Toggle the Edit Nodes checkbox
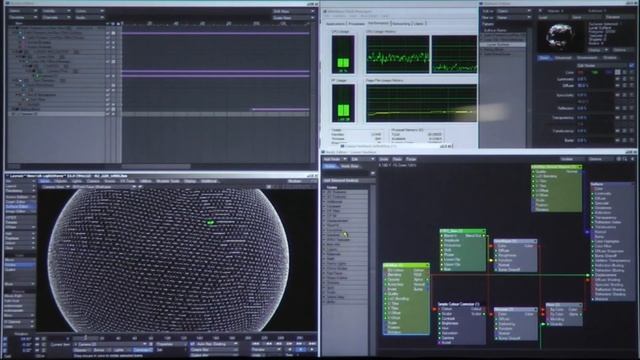640x360 pixels. (x=632, y=66)
